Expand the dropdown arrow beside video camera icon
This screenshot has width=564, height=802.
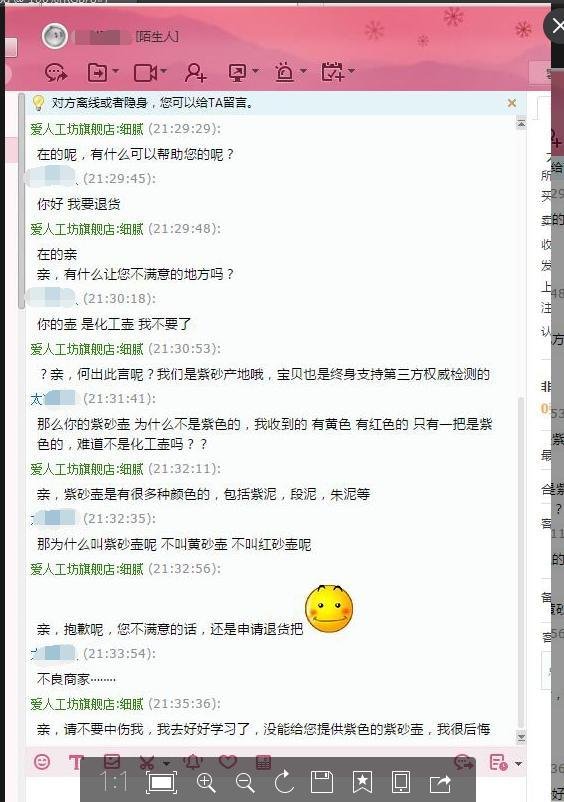coord(163,71)
